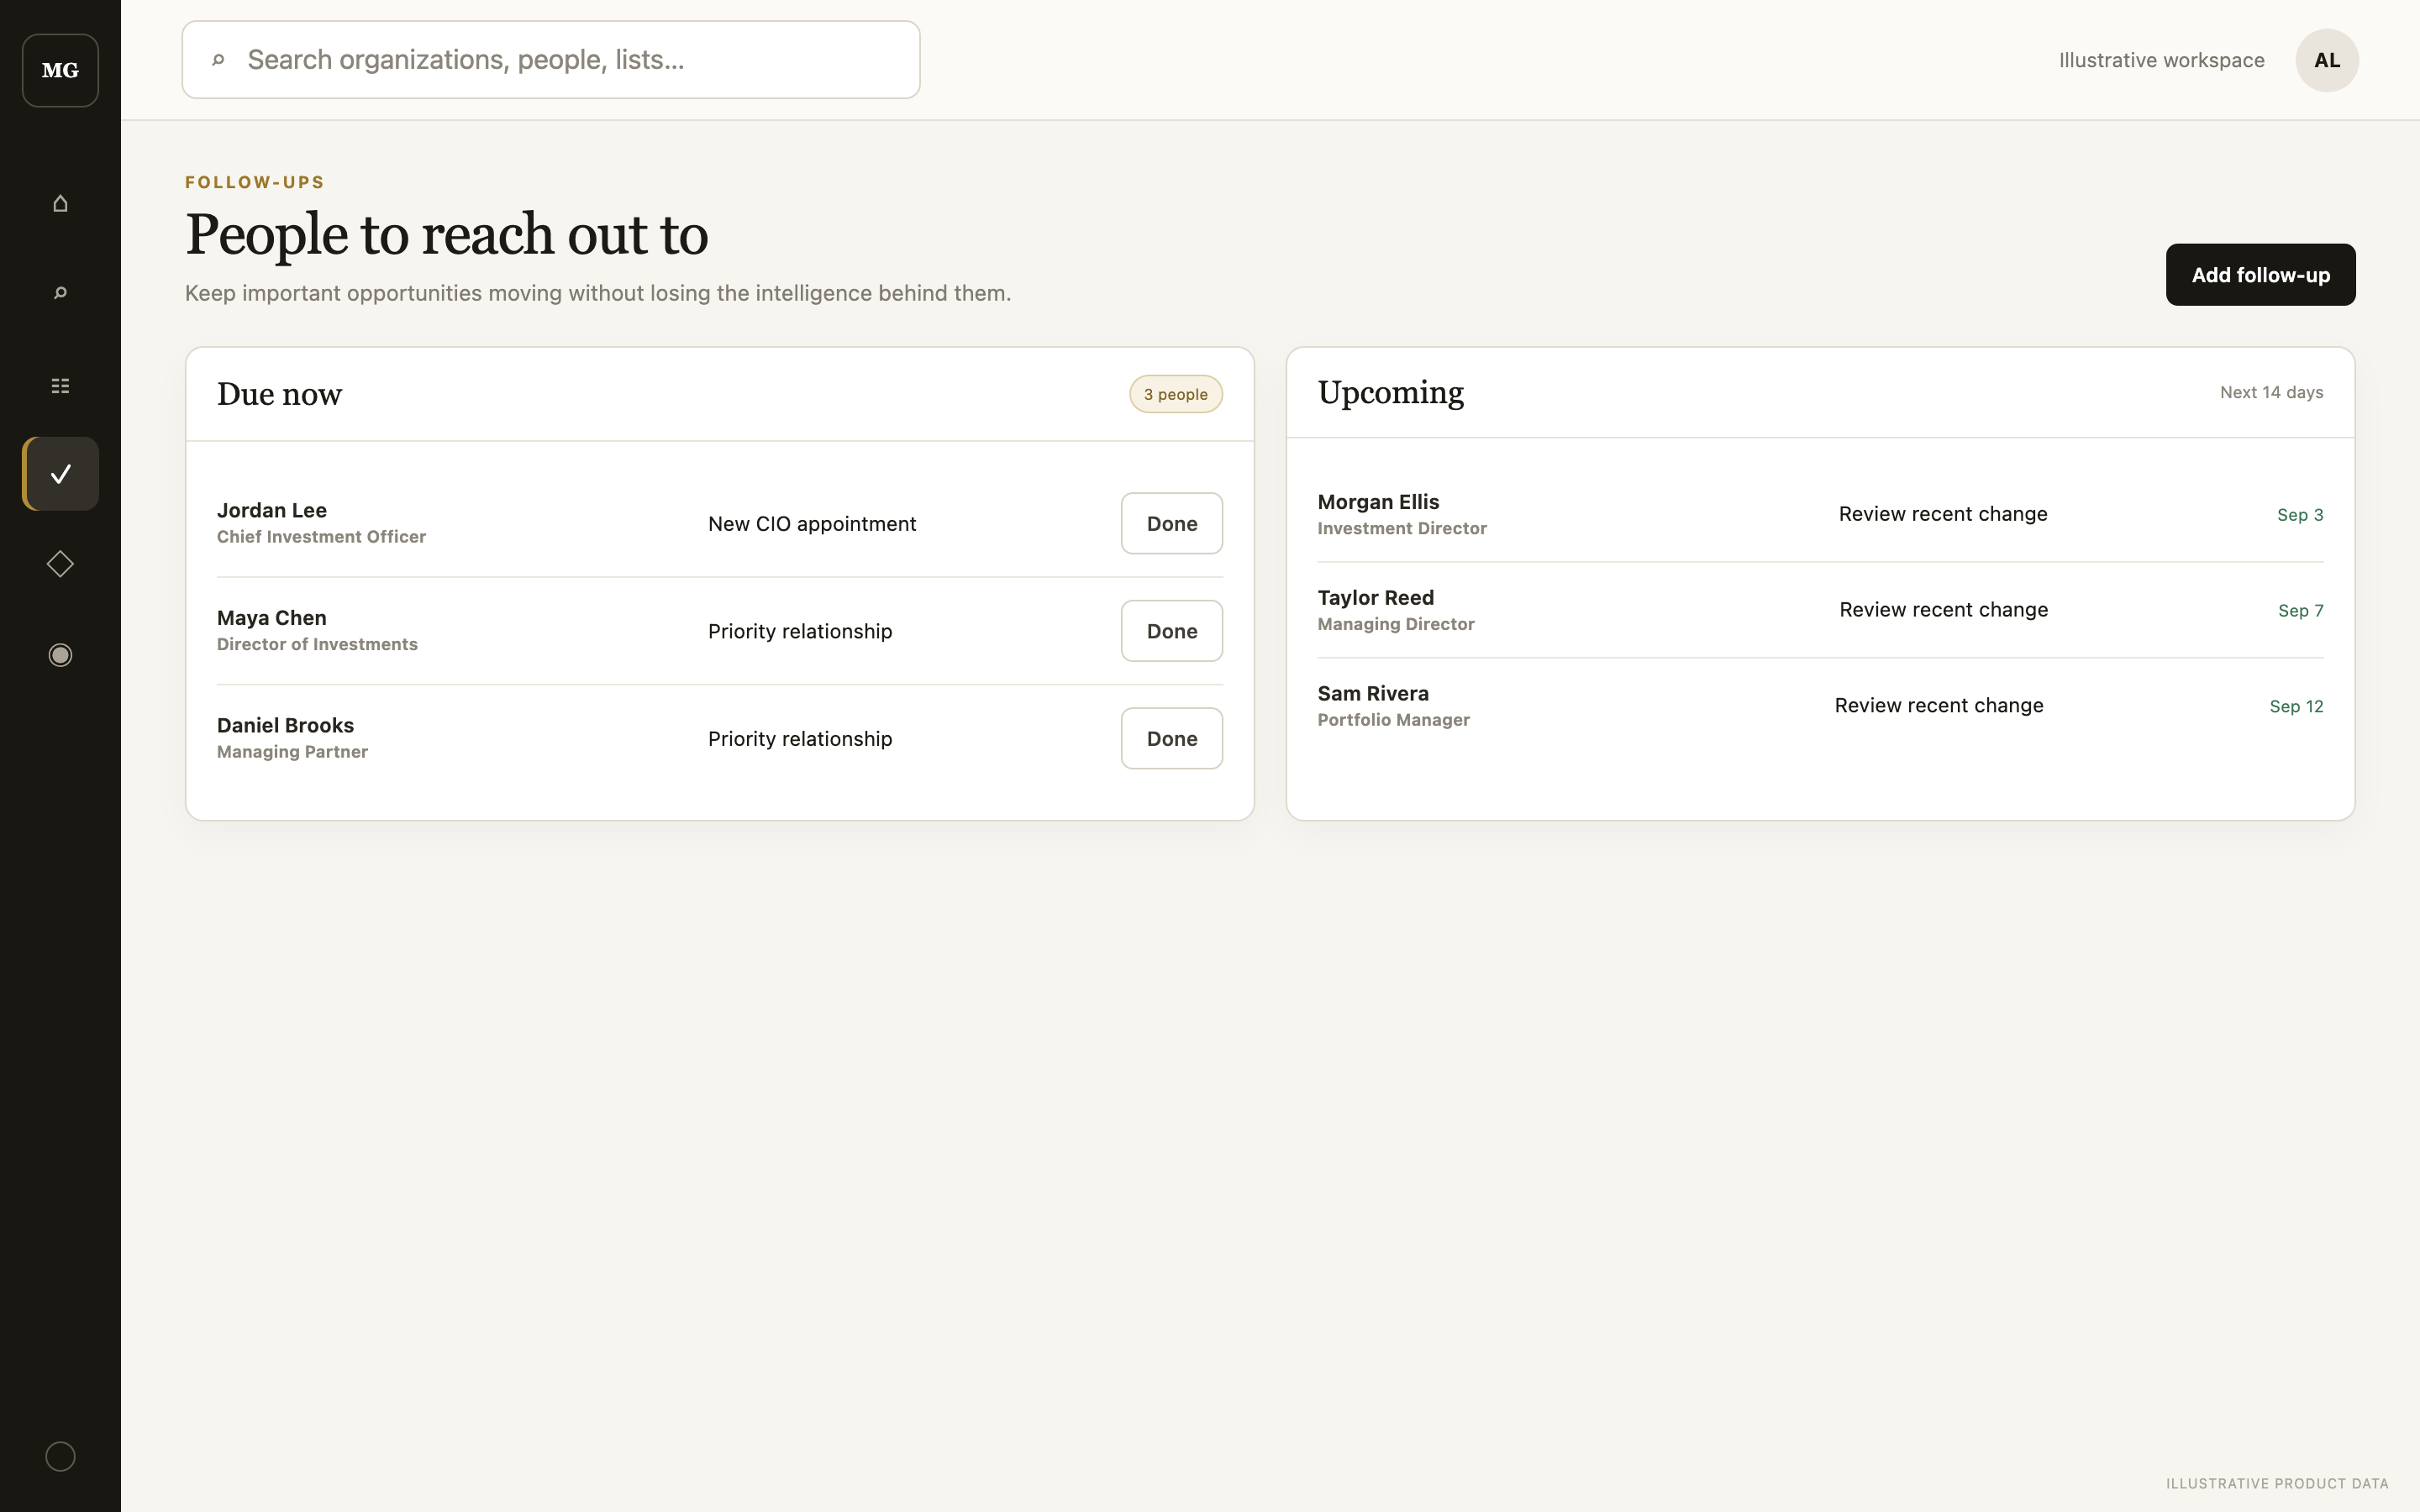Open the search icon in sidebar
This screenshot has width=2420, height=1512.
click(60, 293)
